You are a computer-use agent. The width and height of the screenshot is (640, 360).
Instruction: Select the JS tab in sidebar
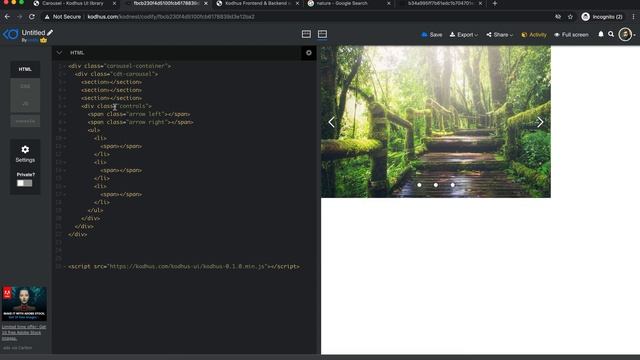(x=25, y=104)
